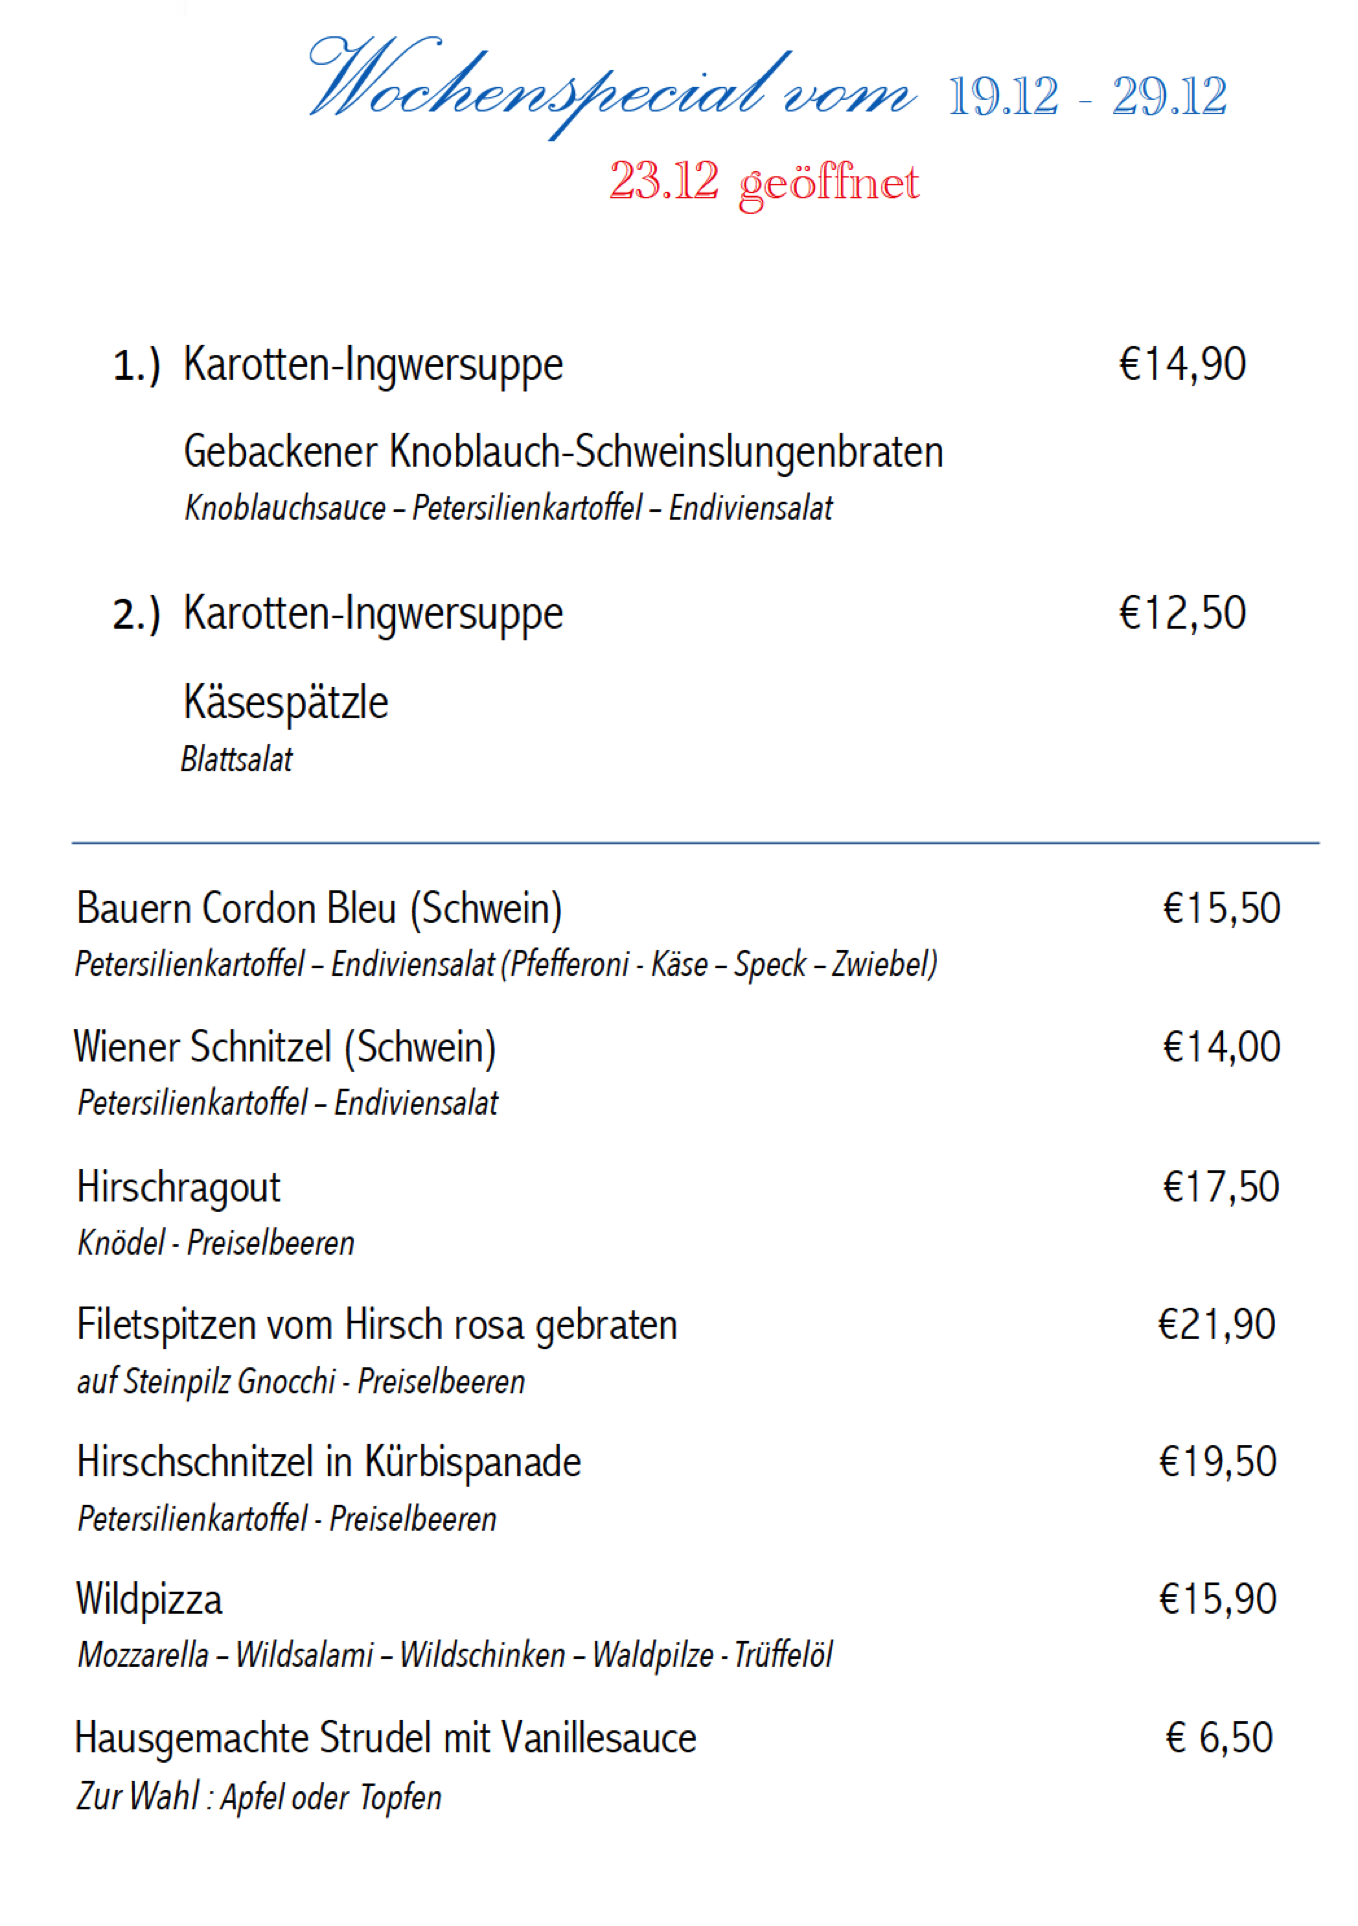Click the Käsespätzle dish name

[286, 702]
